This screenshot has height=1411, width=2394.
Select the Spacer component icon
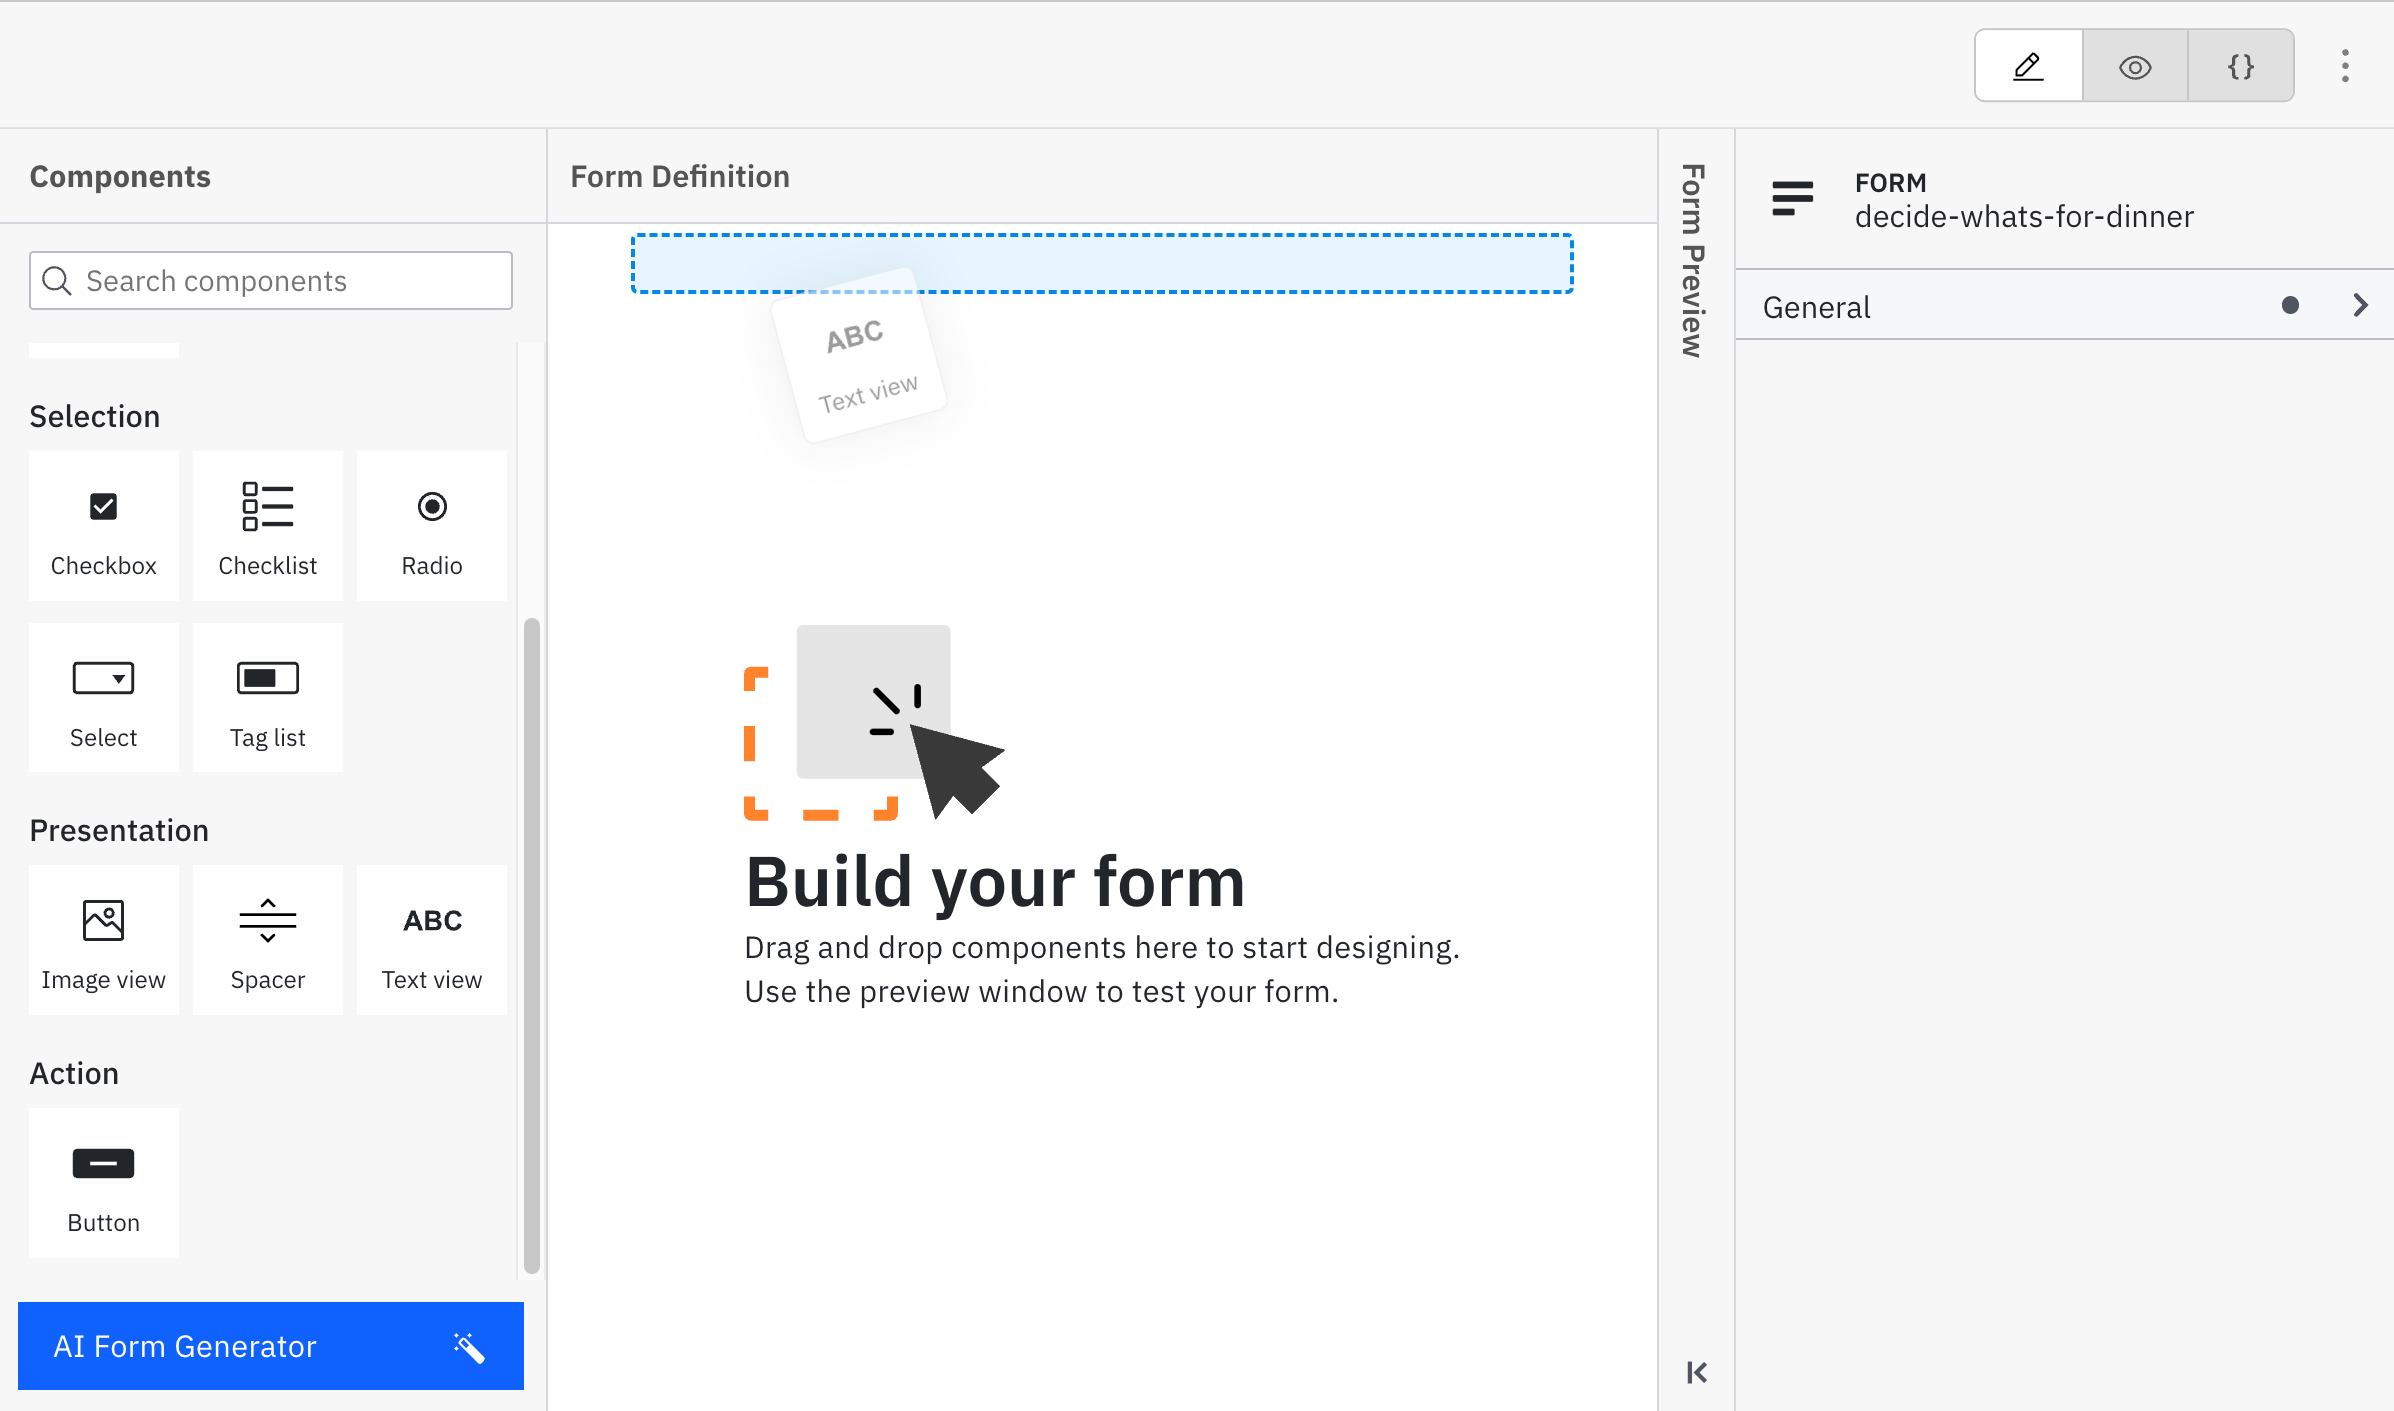click(x=266, y=920)
